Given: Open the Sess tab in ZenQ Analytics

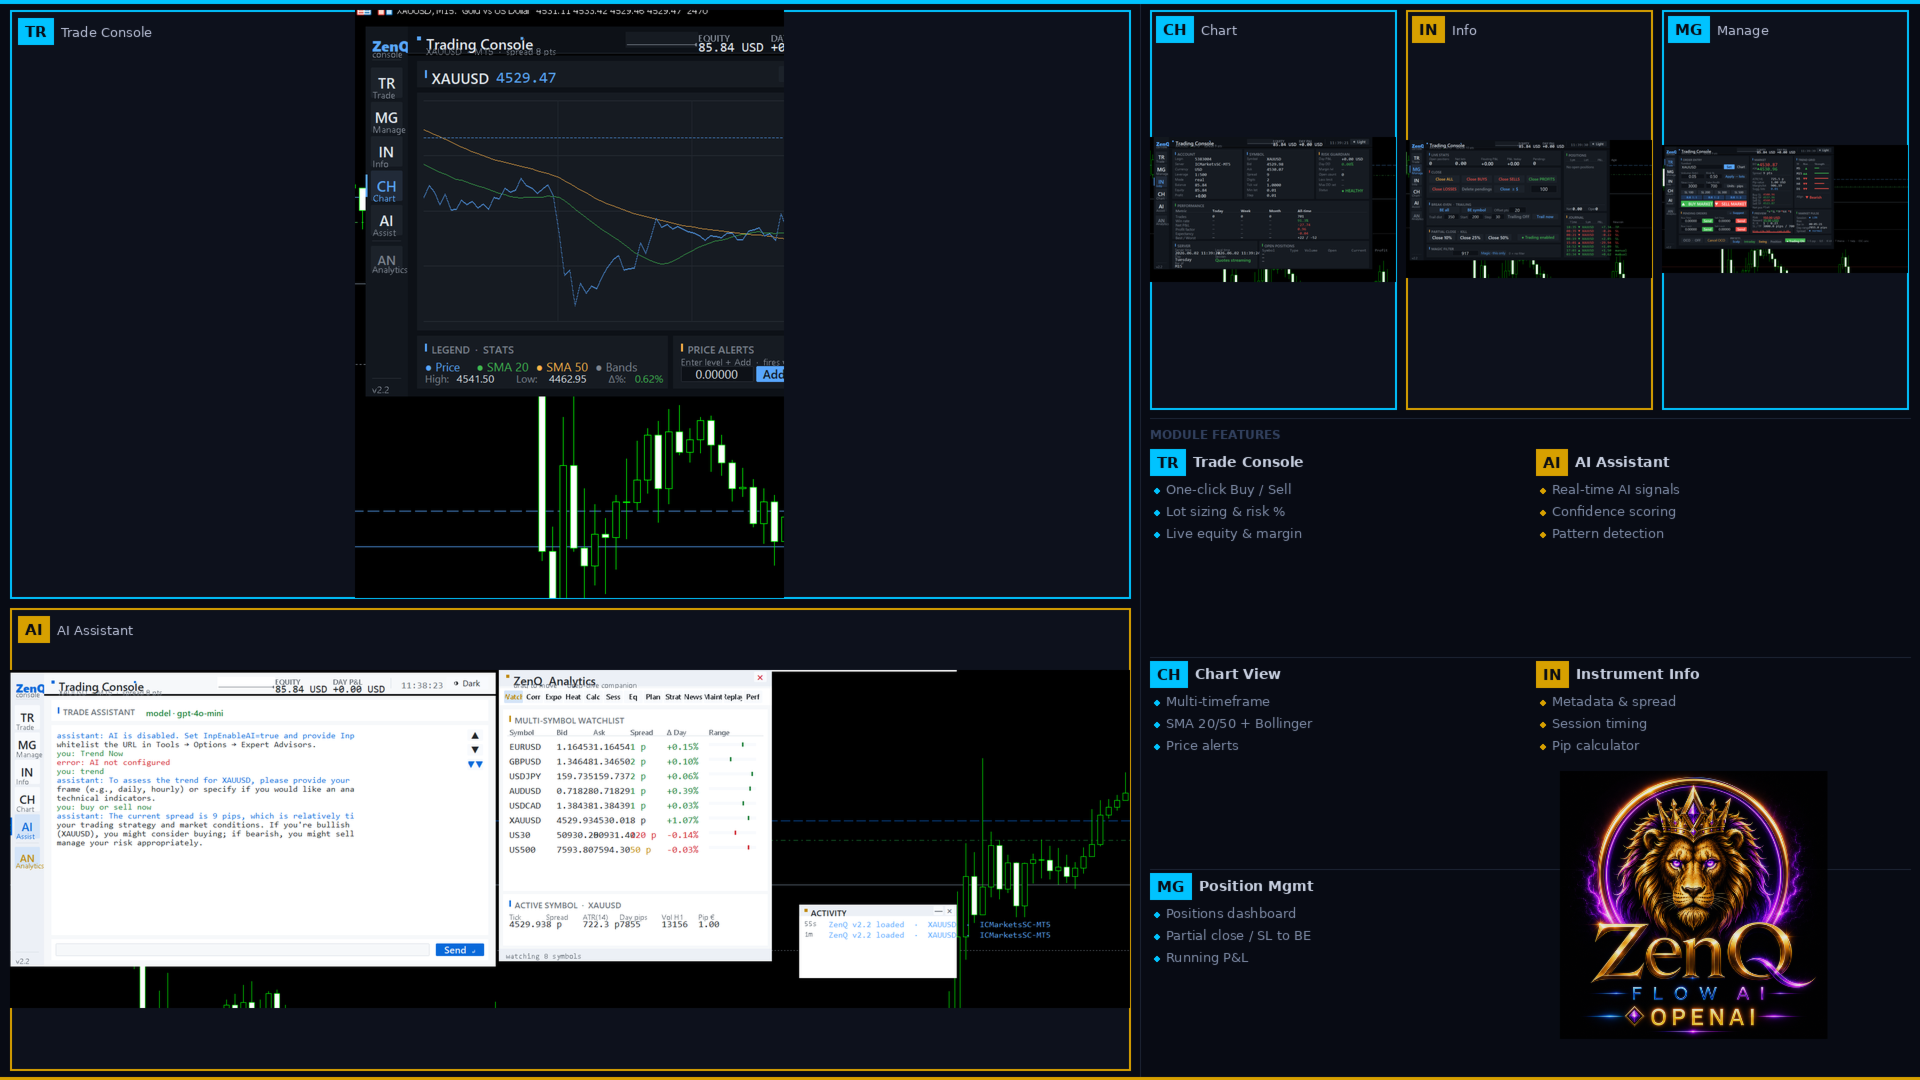Looking at the screenshot, I should (x=613, y=697).
